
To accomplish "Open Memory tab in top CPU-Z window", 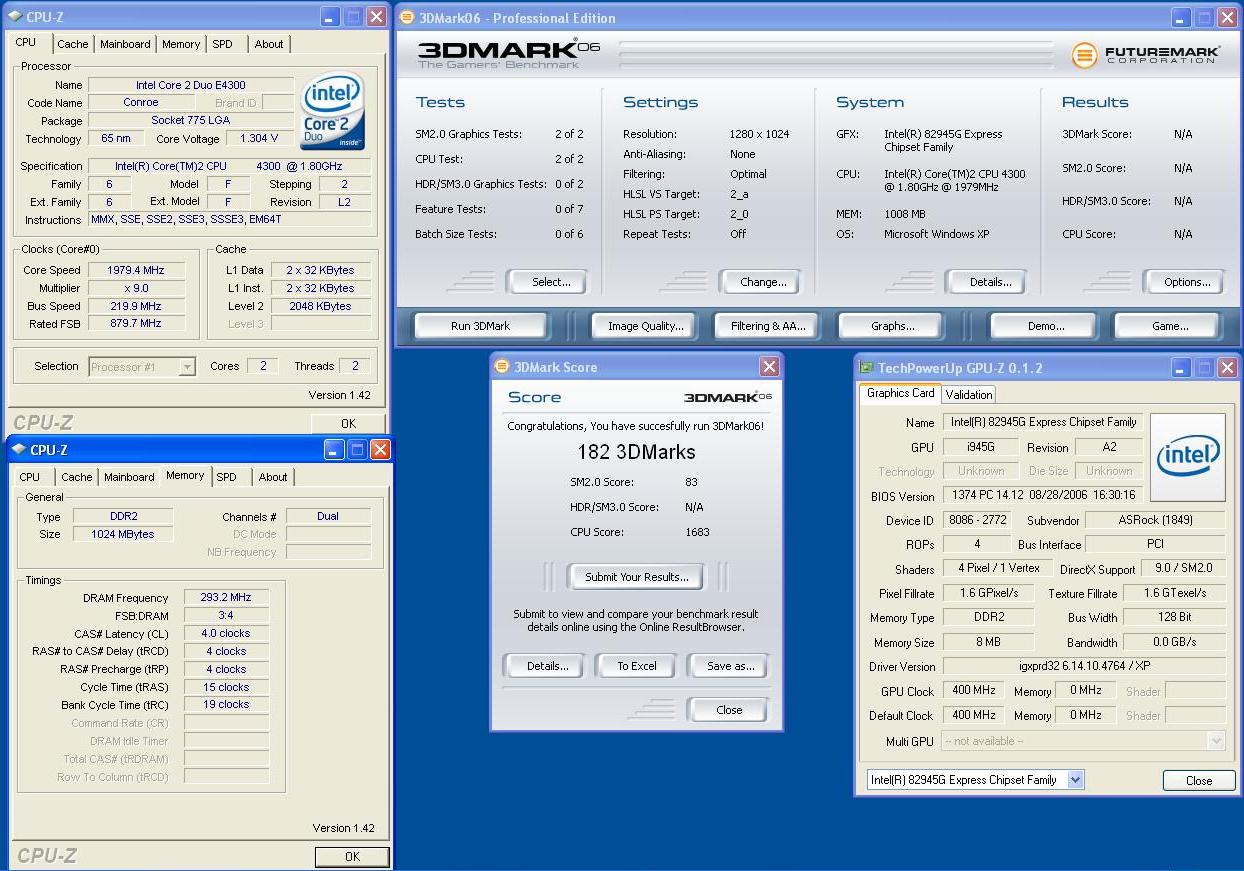I will tap(181, 44).
